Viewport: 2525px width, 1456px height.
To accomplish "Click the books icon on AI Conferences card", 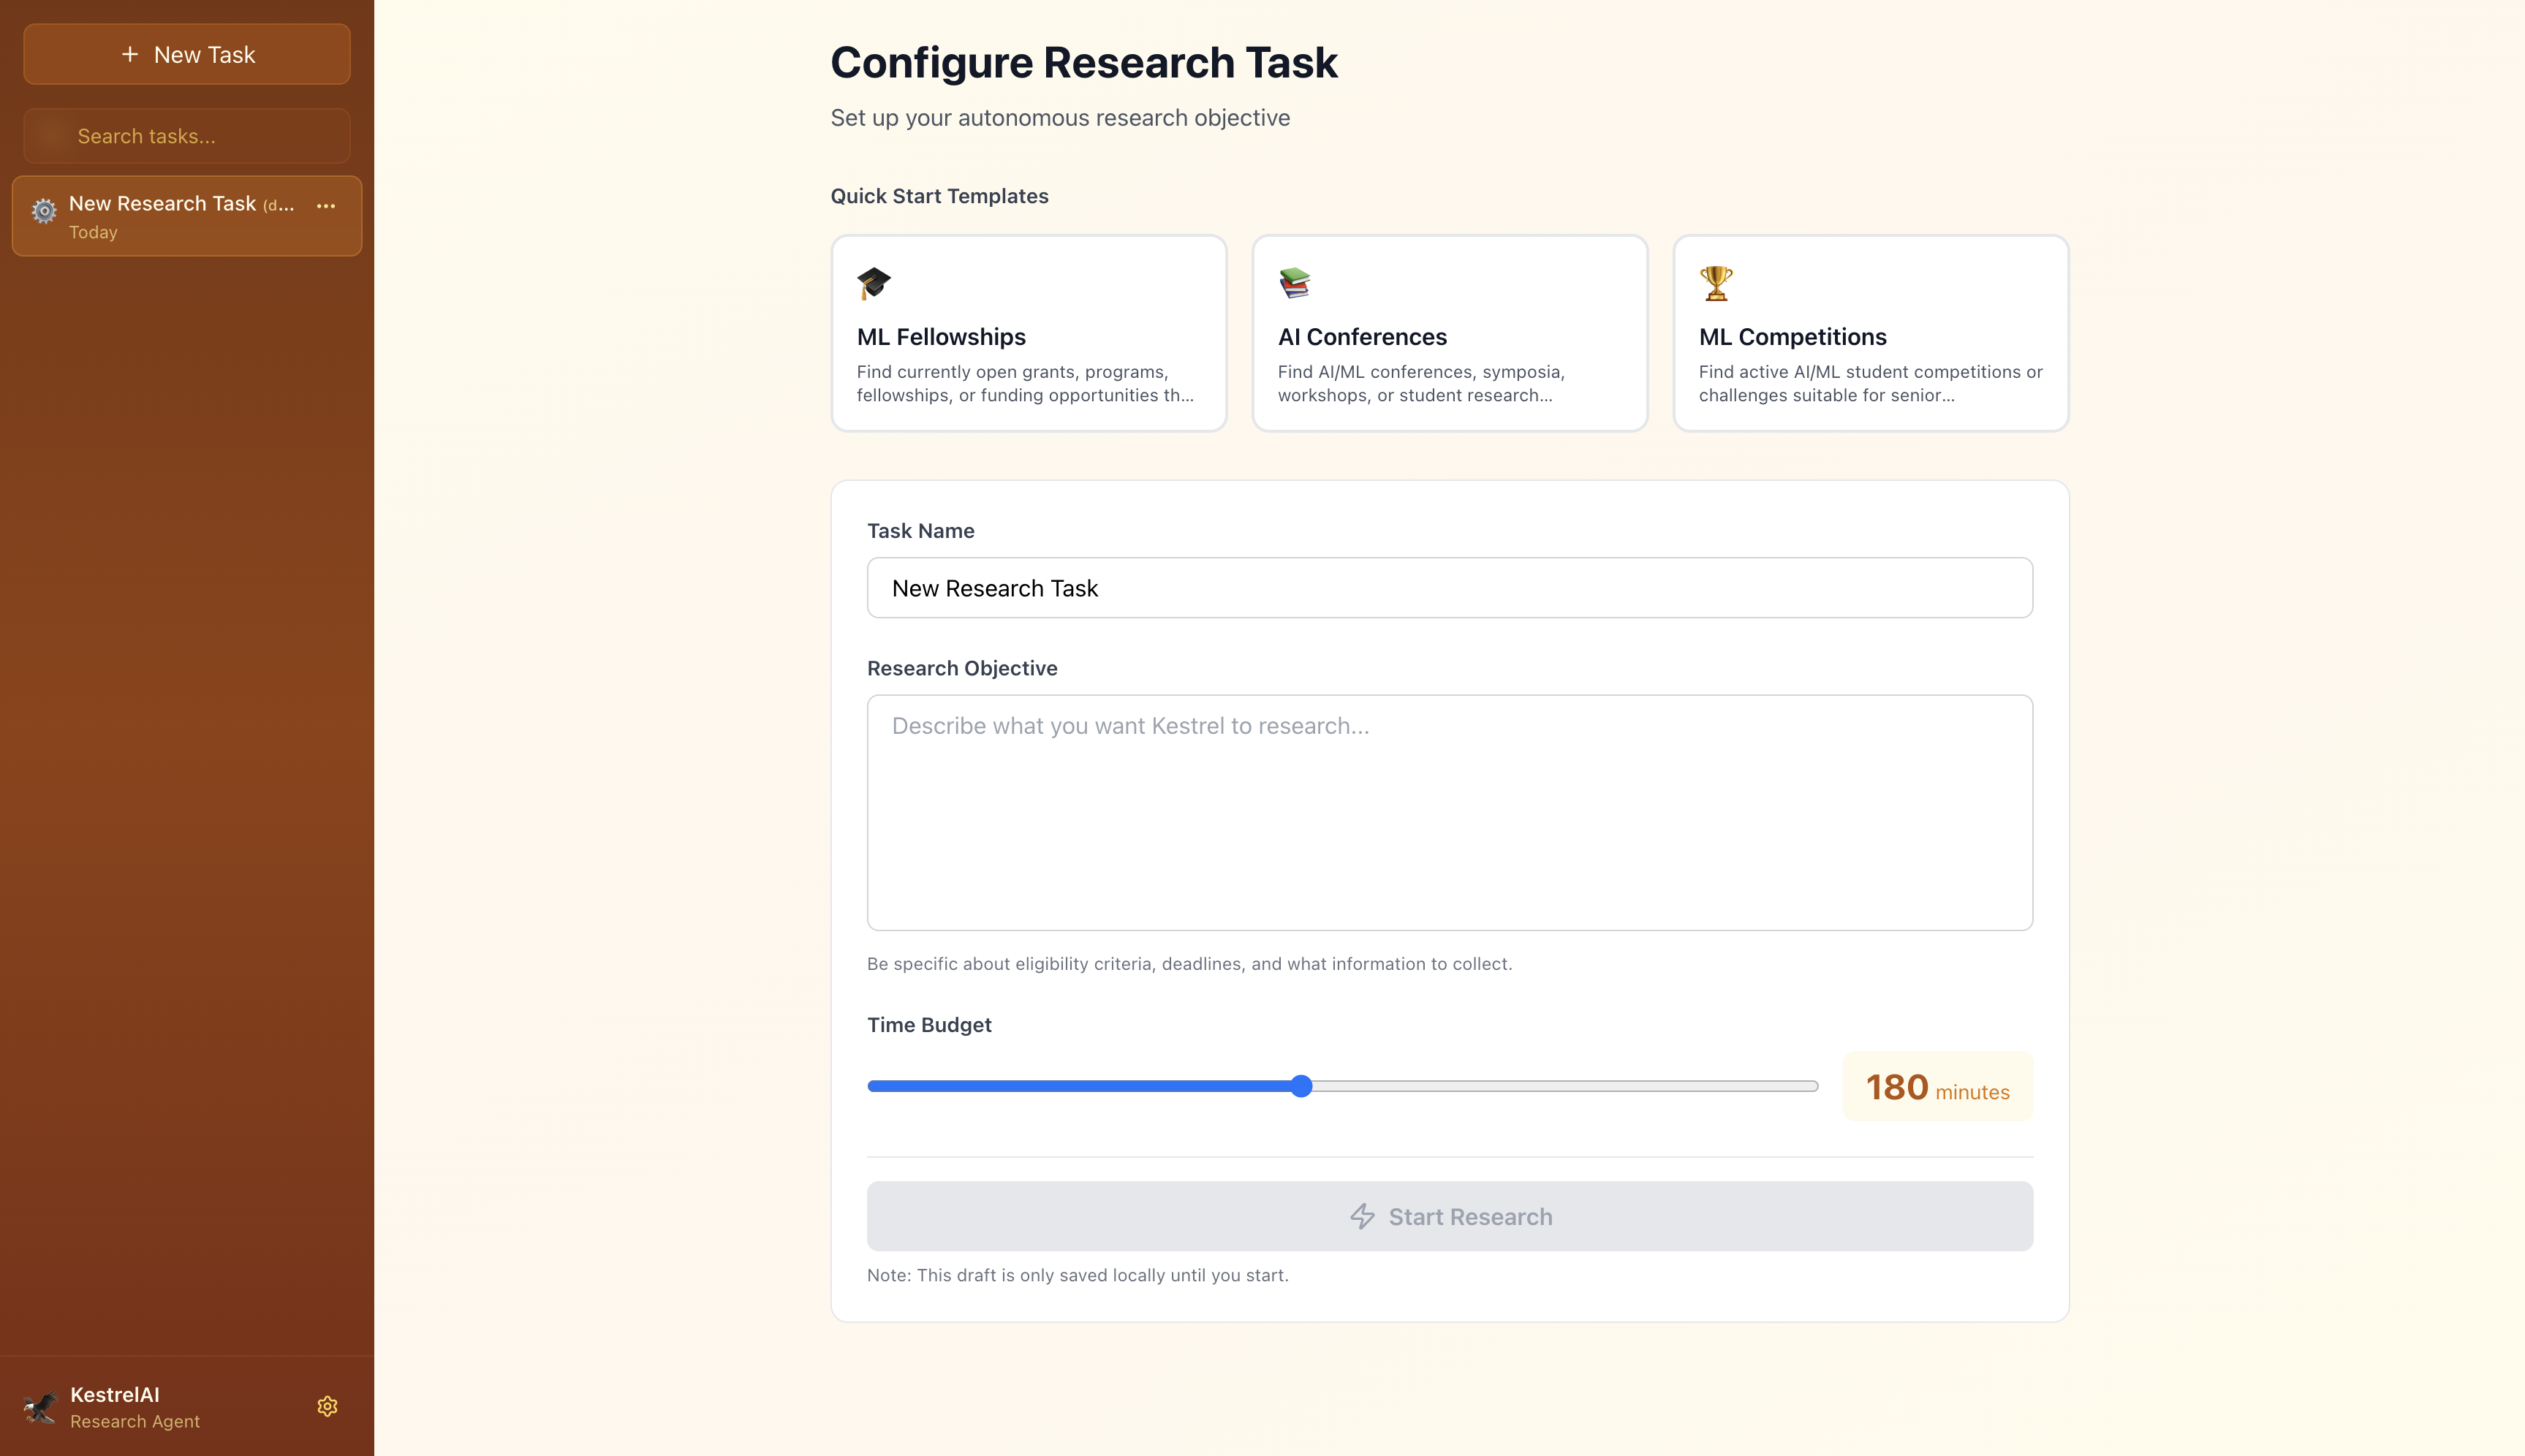I will [x=1295, y=283].
